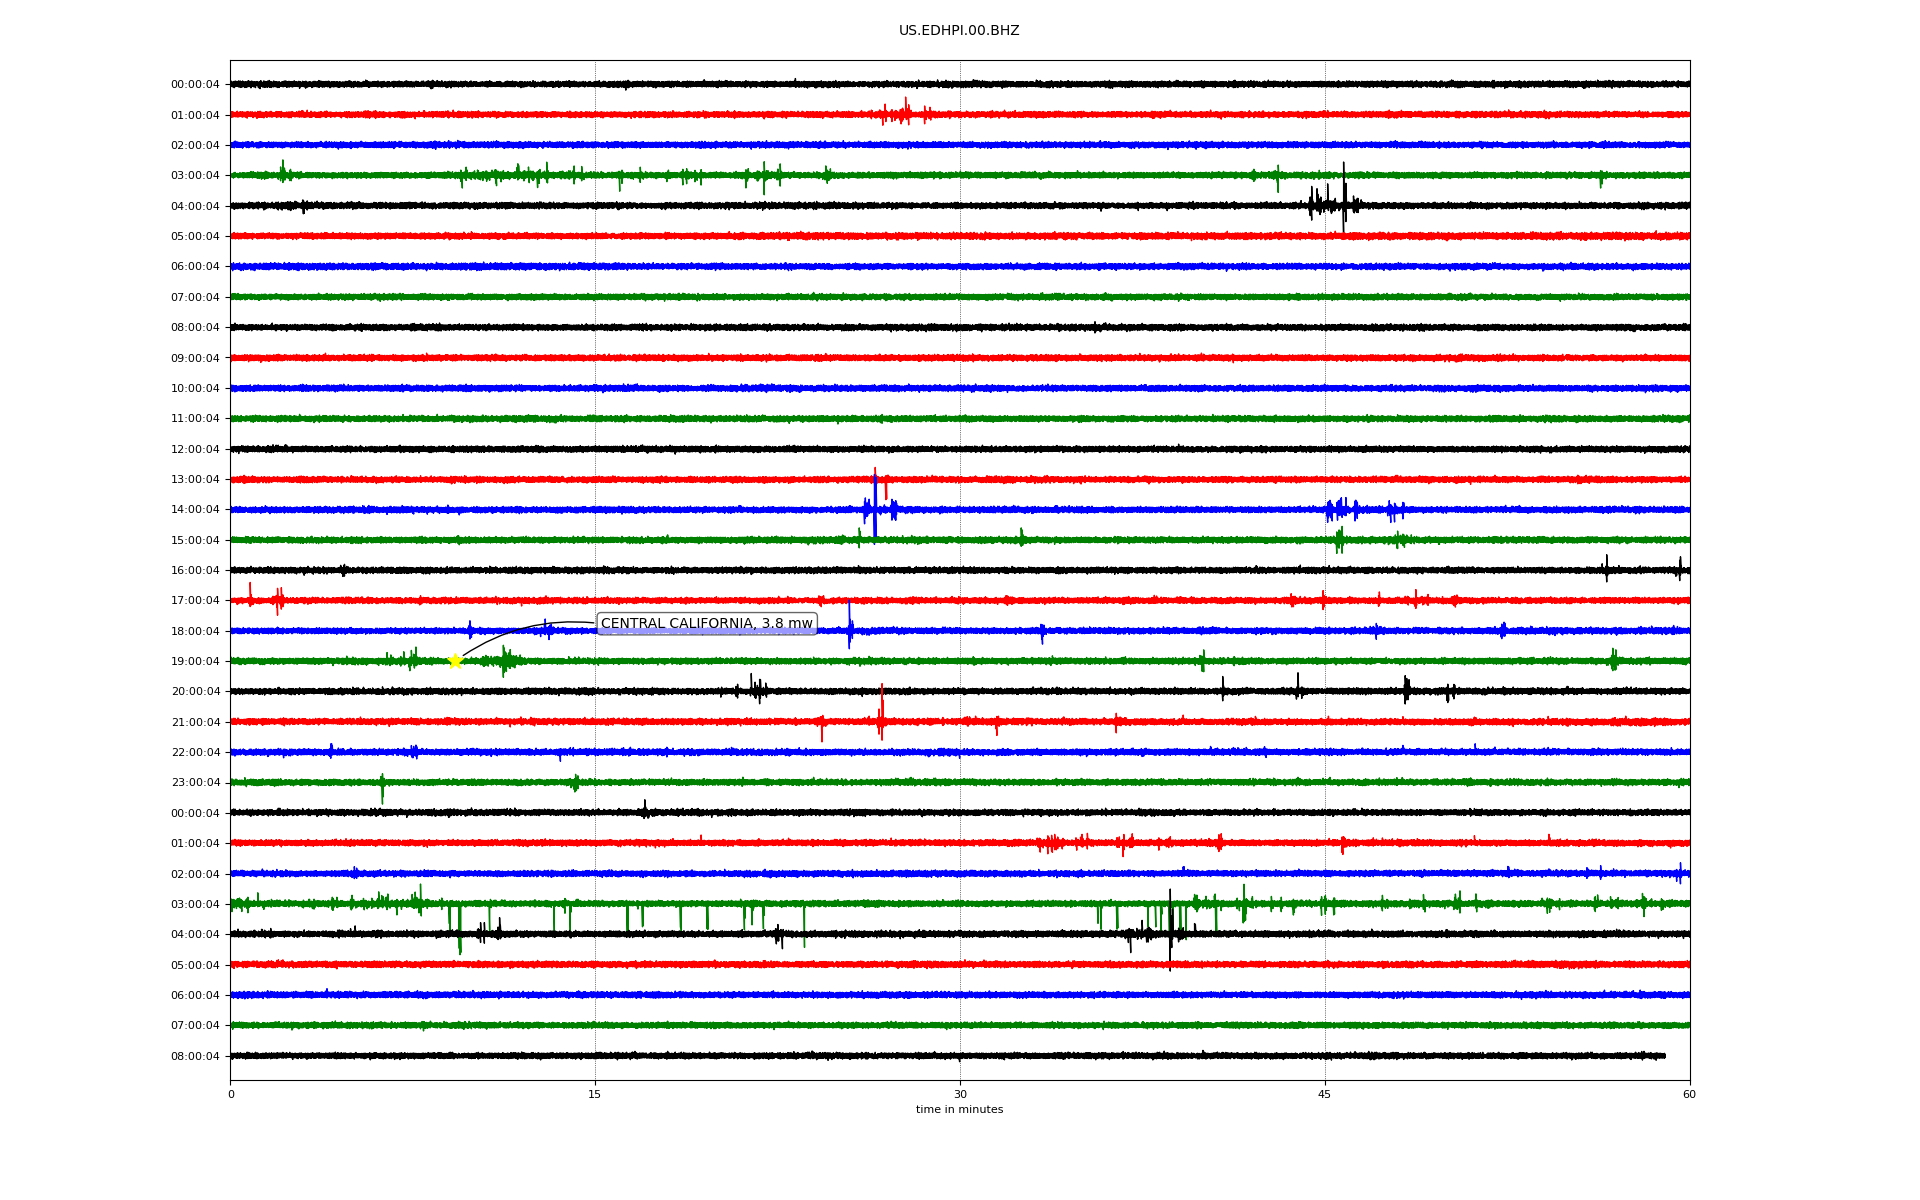Image resolution: width=1920 pixels, height=1200 pixels.
Task: Click the blue spike on the 18:00:04 trace
Action: pos(850,626)
